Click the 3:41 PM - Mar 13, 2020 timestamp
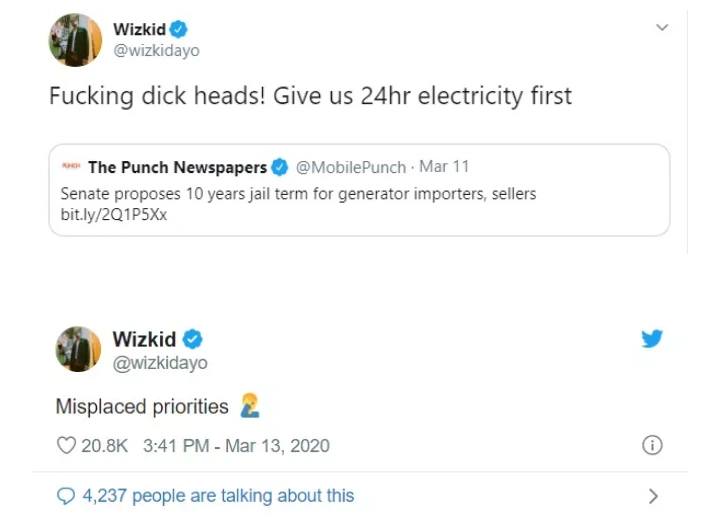The image size is (720, 518). [236, 446]
